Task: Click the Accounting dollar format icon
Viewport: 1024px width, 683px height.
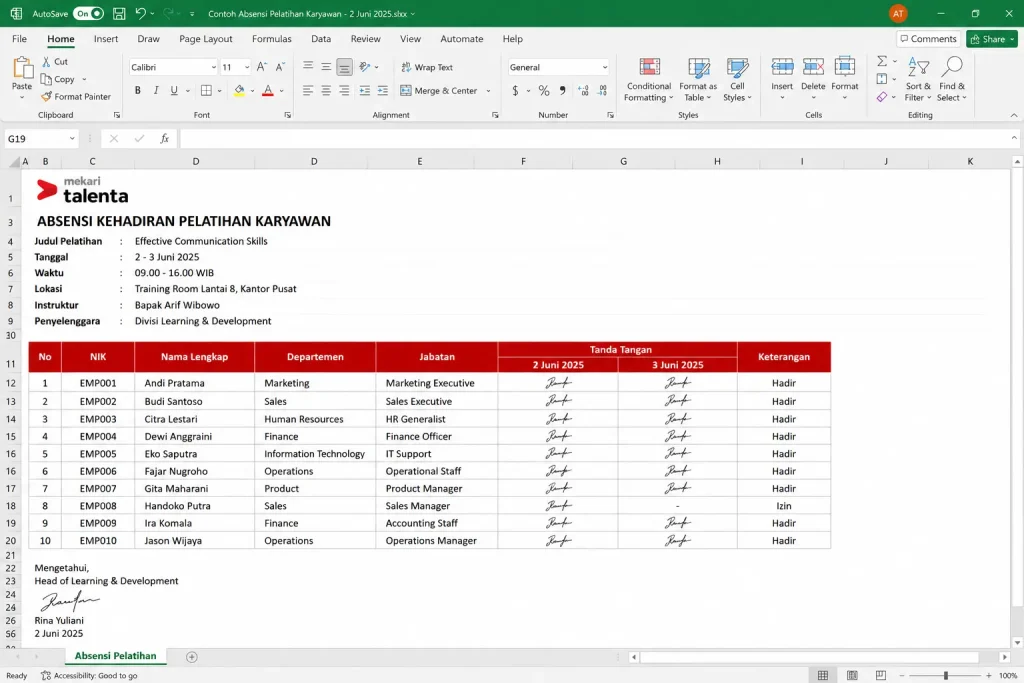Action: click(515, 91)
